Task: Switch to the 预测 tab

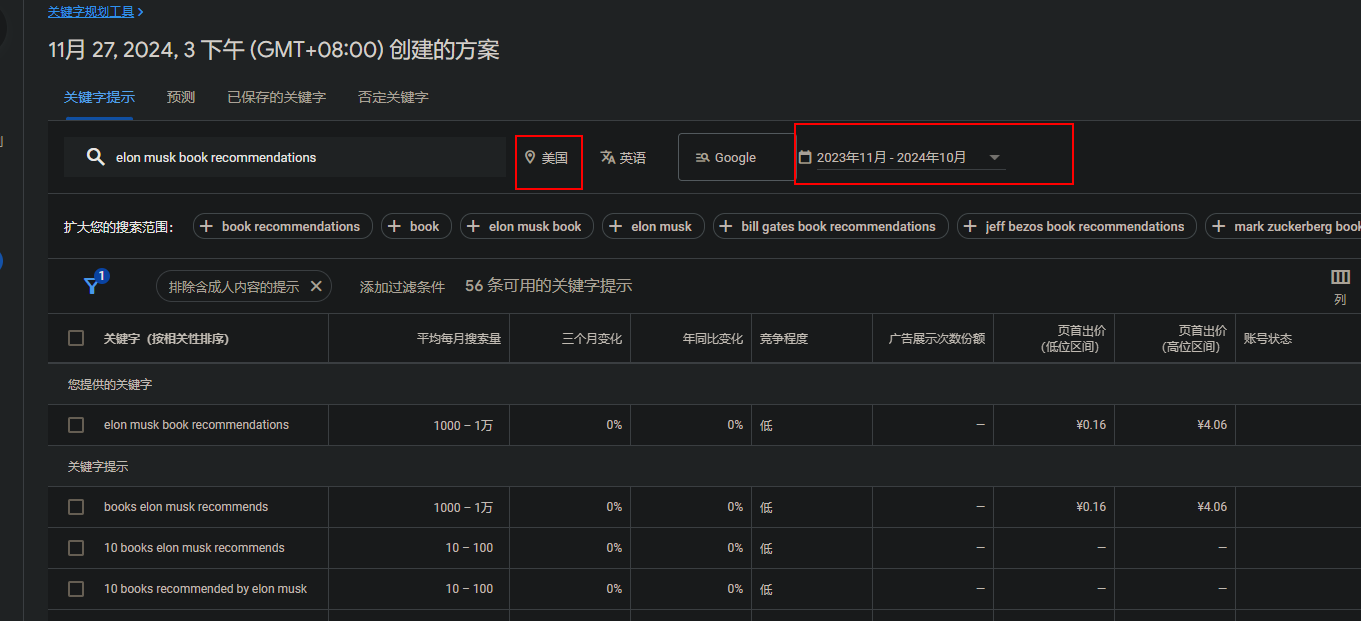Action: click(181, 97)
